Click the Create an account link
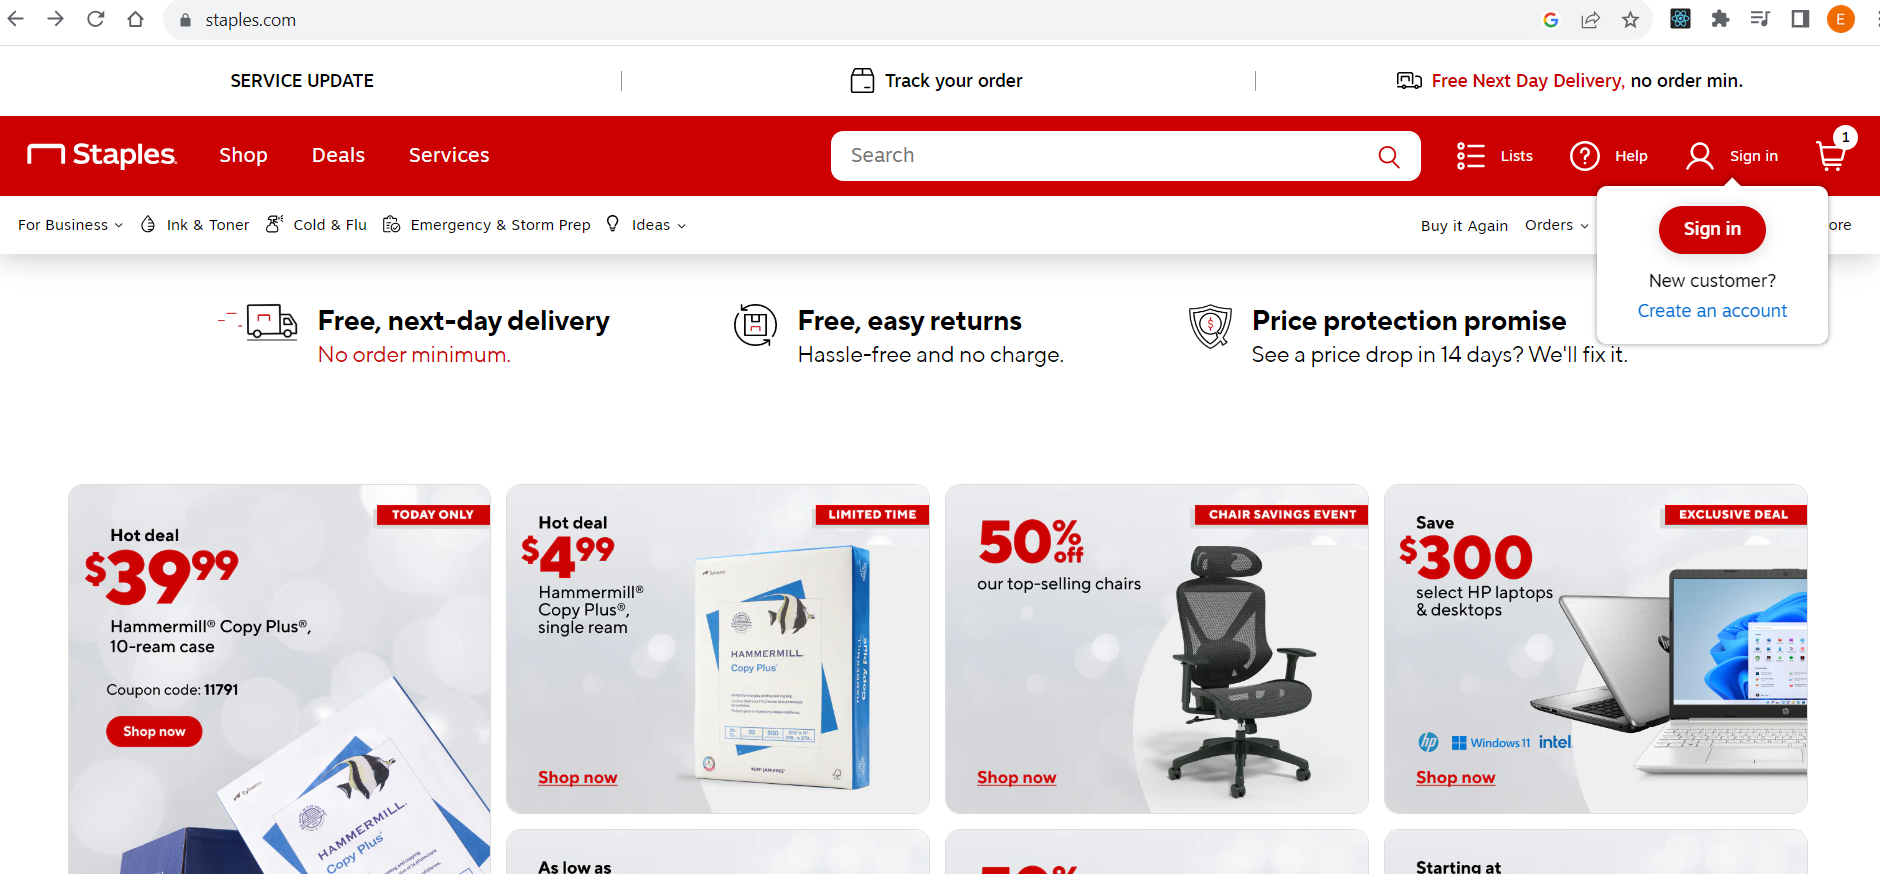The height and width of the screenshot is (874, 1880). (x=1712, y=311)
